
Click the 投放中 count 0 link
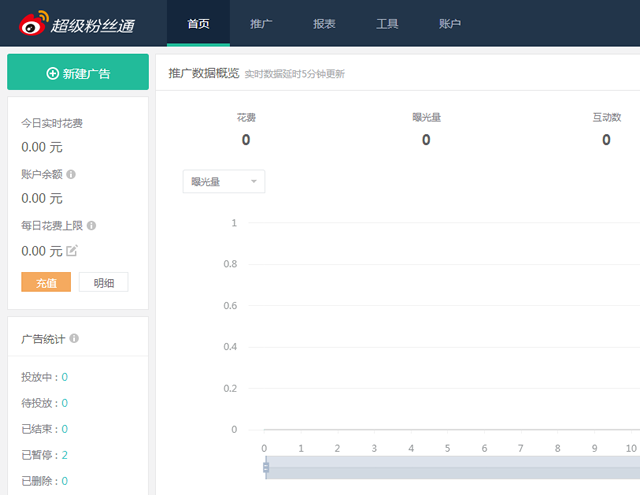point(64,377)
